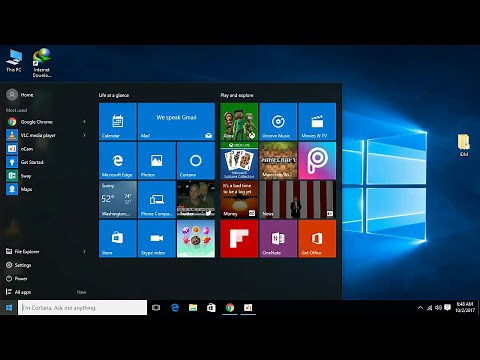Screen dimensions: 480x360
Task: Click the Windows Start button
Action: tap(9, 307)
